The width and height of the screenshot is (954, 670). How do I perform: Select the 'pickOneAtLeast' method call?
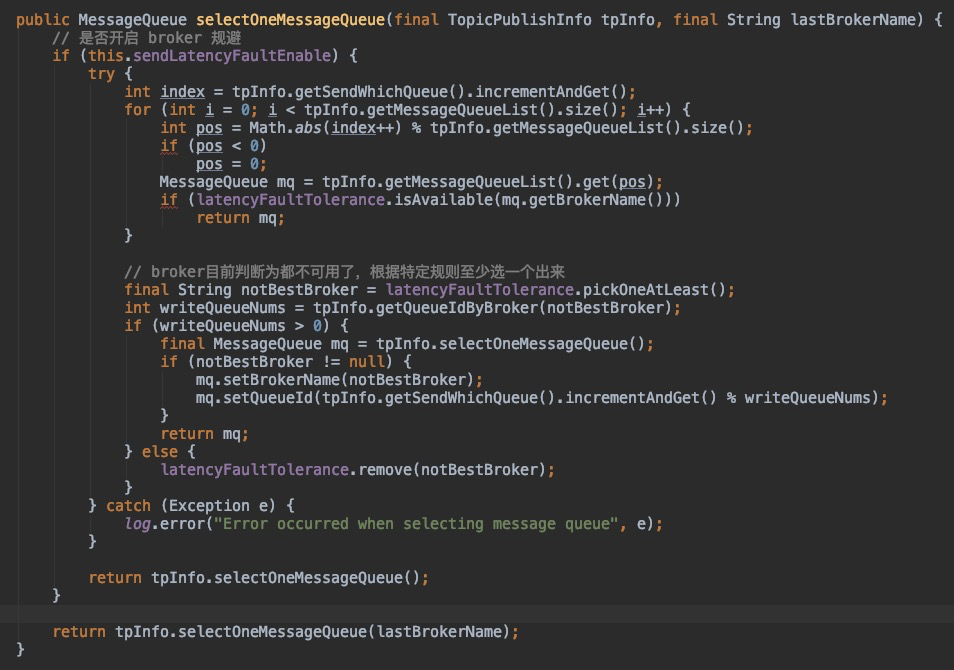[646, 290]
